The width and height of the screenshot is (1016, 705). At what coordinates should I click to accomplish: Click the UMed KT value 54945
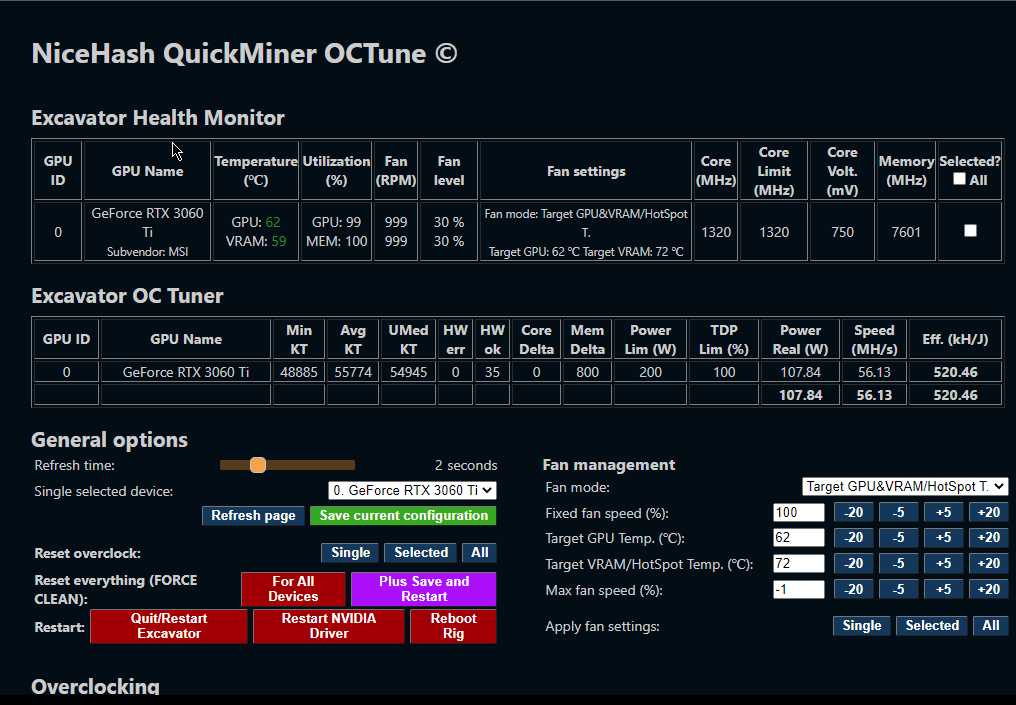[x=408, y=372]
